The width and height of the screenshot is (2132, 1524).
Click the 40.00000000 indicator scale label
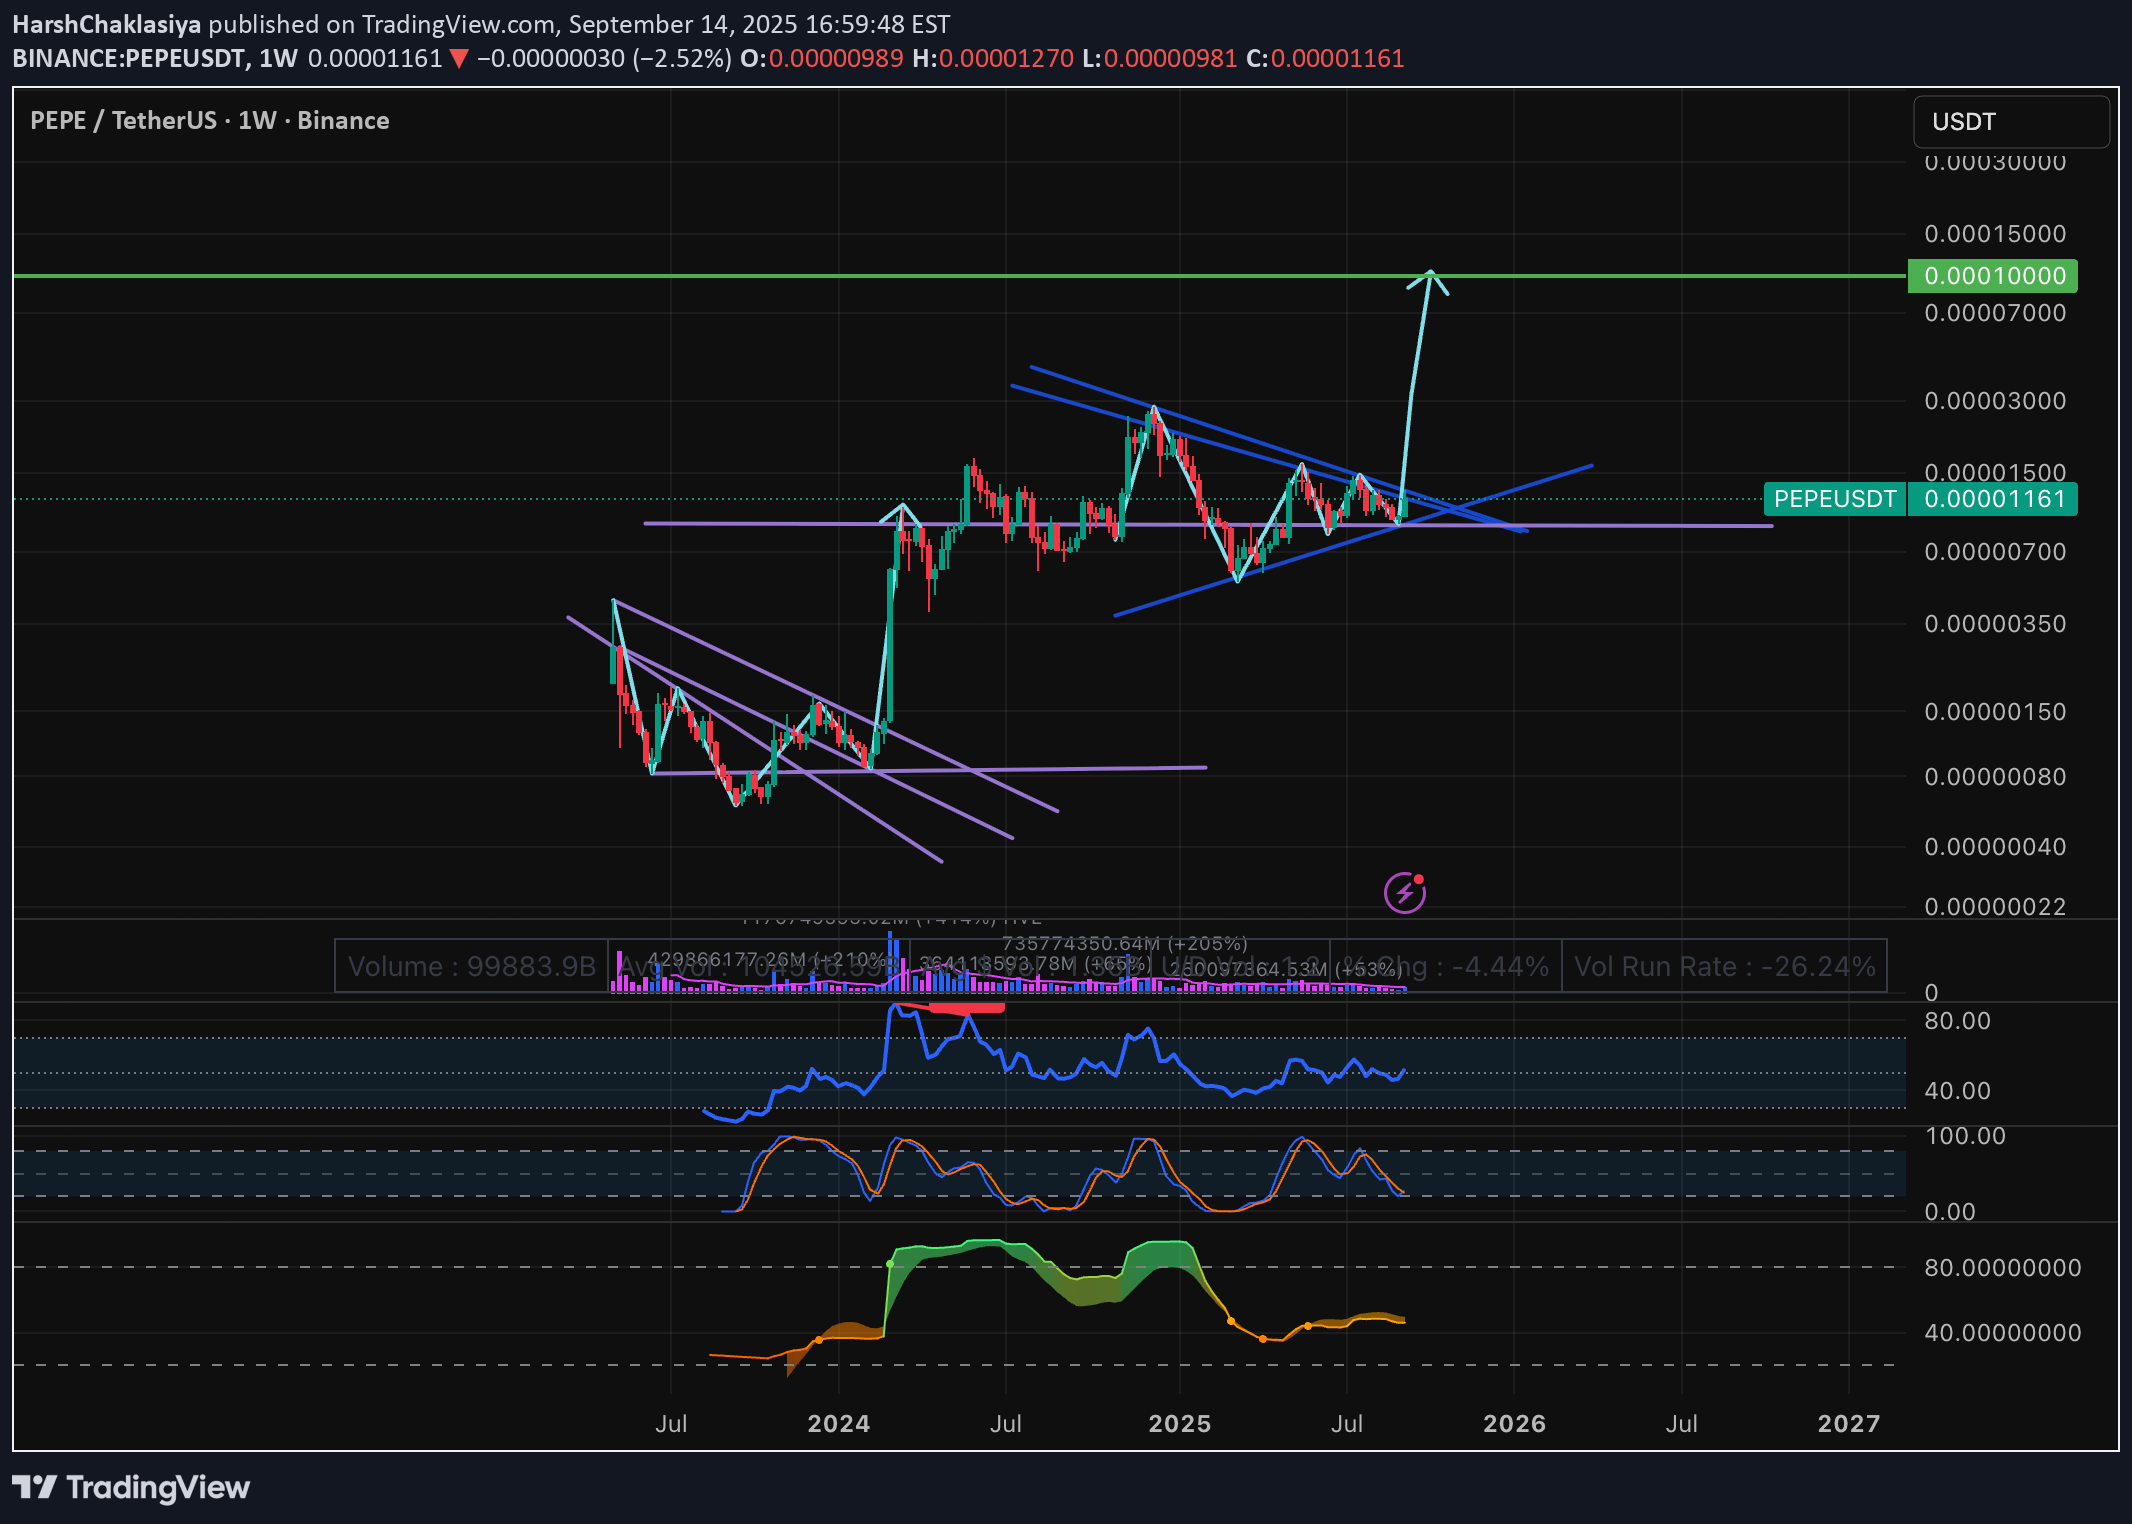[x=2003, y=1333]
